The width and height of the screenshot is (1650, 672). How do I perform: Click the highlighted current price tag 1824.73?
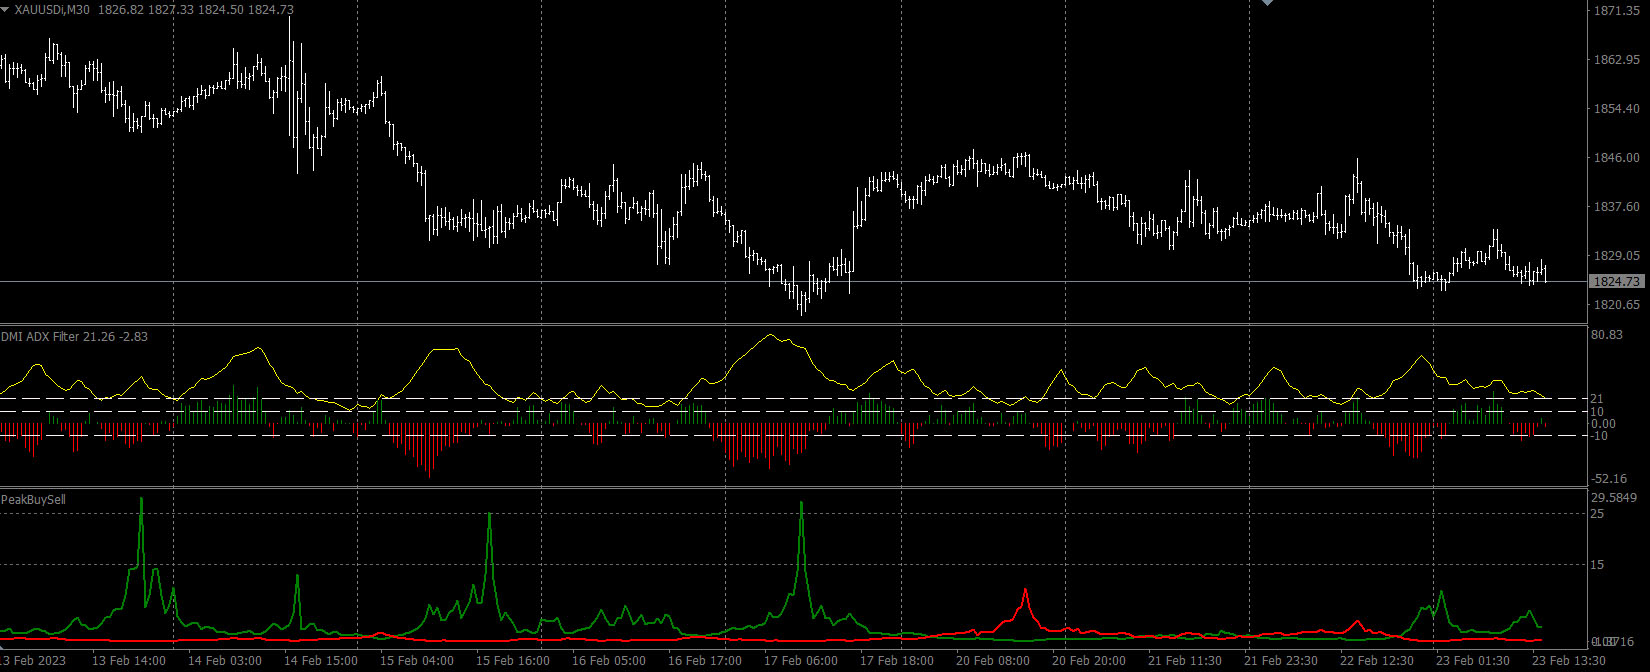[1616, 282]
